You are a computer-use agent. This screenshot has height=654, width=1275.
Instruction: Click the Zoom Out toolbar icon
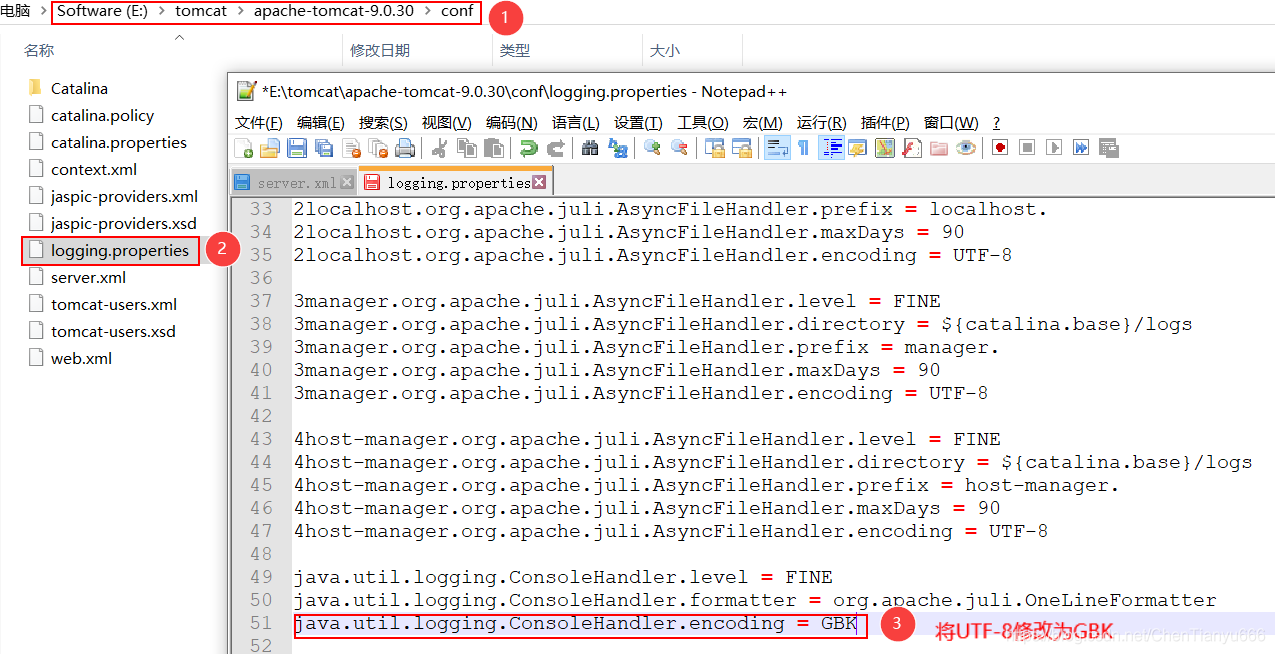pyautogui.click(x=679, y=148)
